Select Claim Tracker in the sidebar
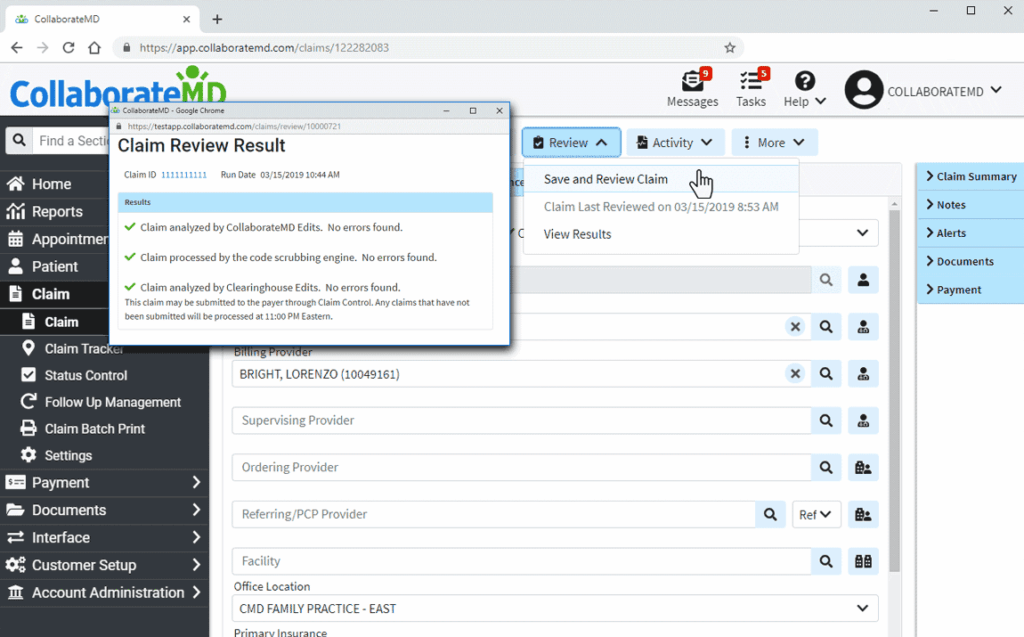 click(x=85, y=348)
